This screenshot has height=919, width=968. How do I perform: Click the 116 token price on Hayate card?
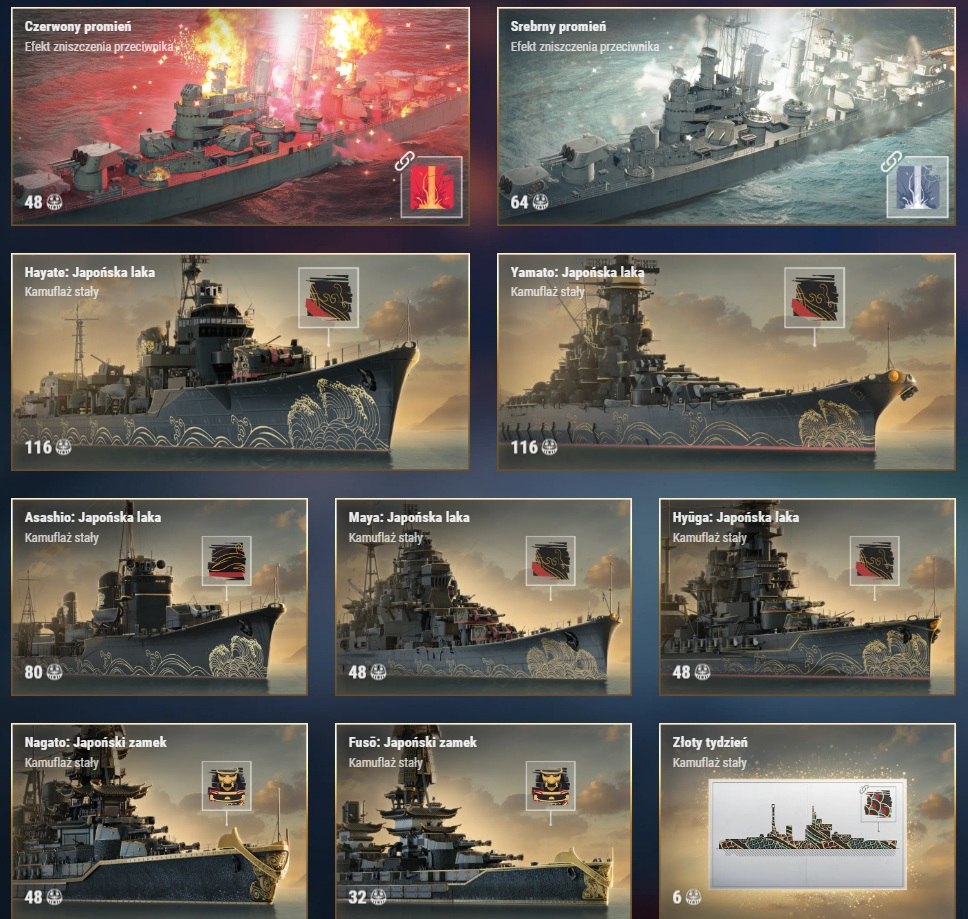pos(48,447)
